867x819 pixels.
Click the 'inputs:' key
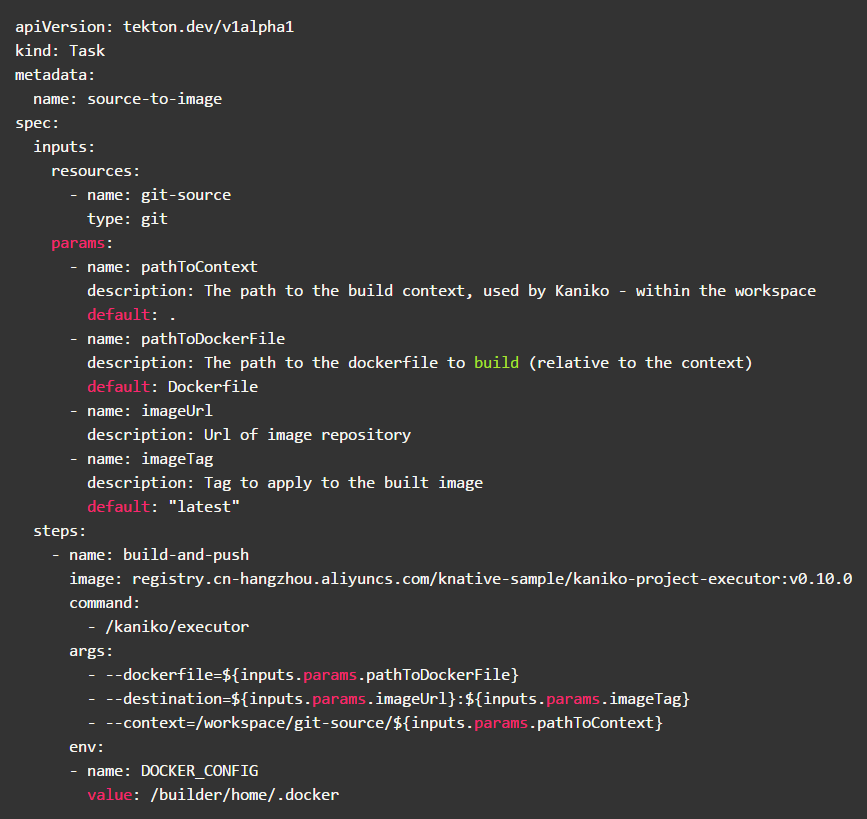pyautogui.click(x=64, y=147)
